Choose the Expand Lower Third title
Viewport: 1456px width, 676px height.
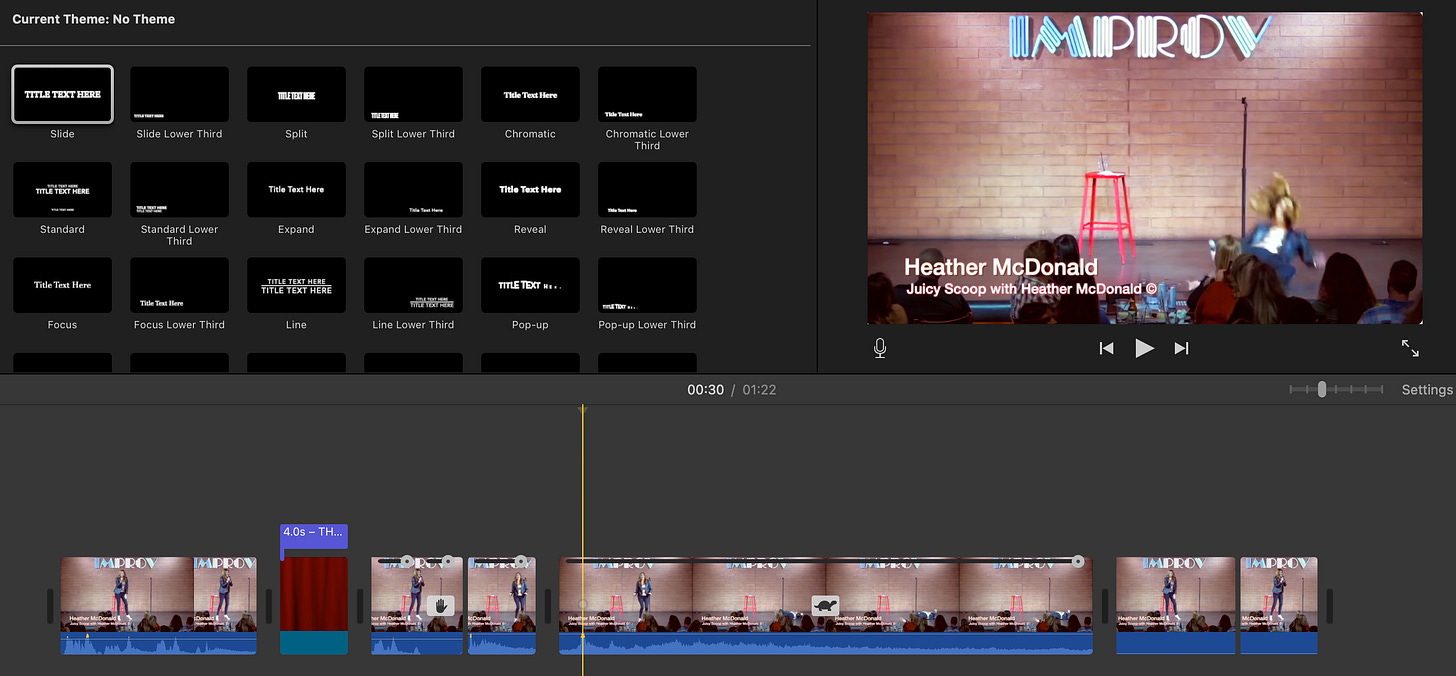pos(413,190)
